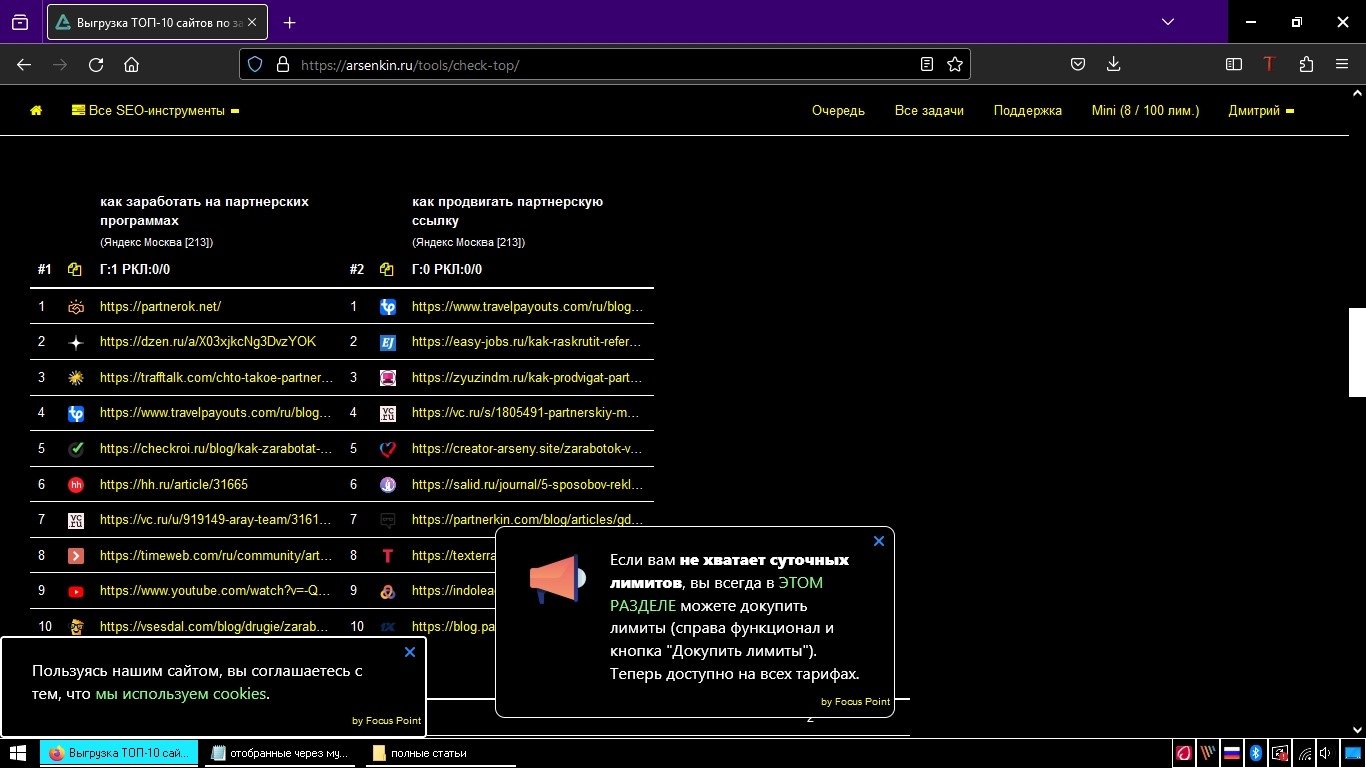Copy results of column #1
1366x768 pixels.
pyautogui.click(x=75, y=270)
